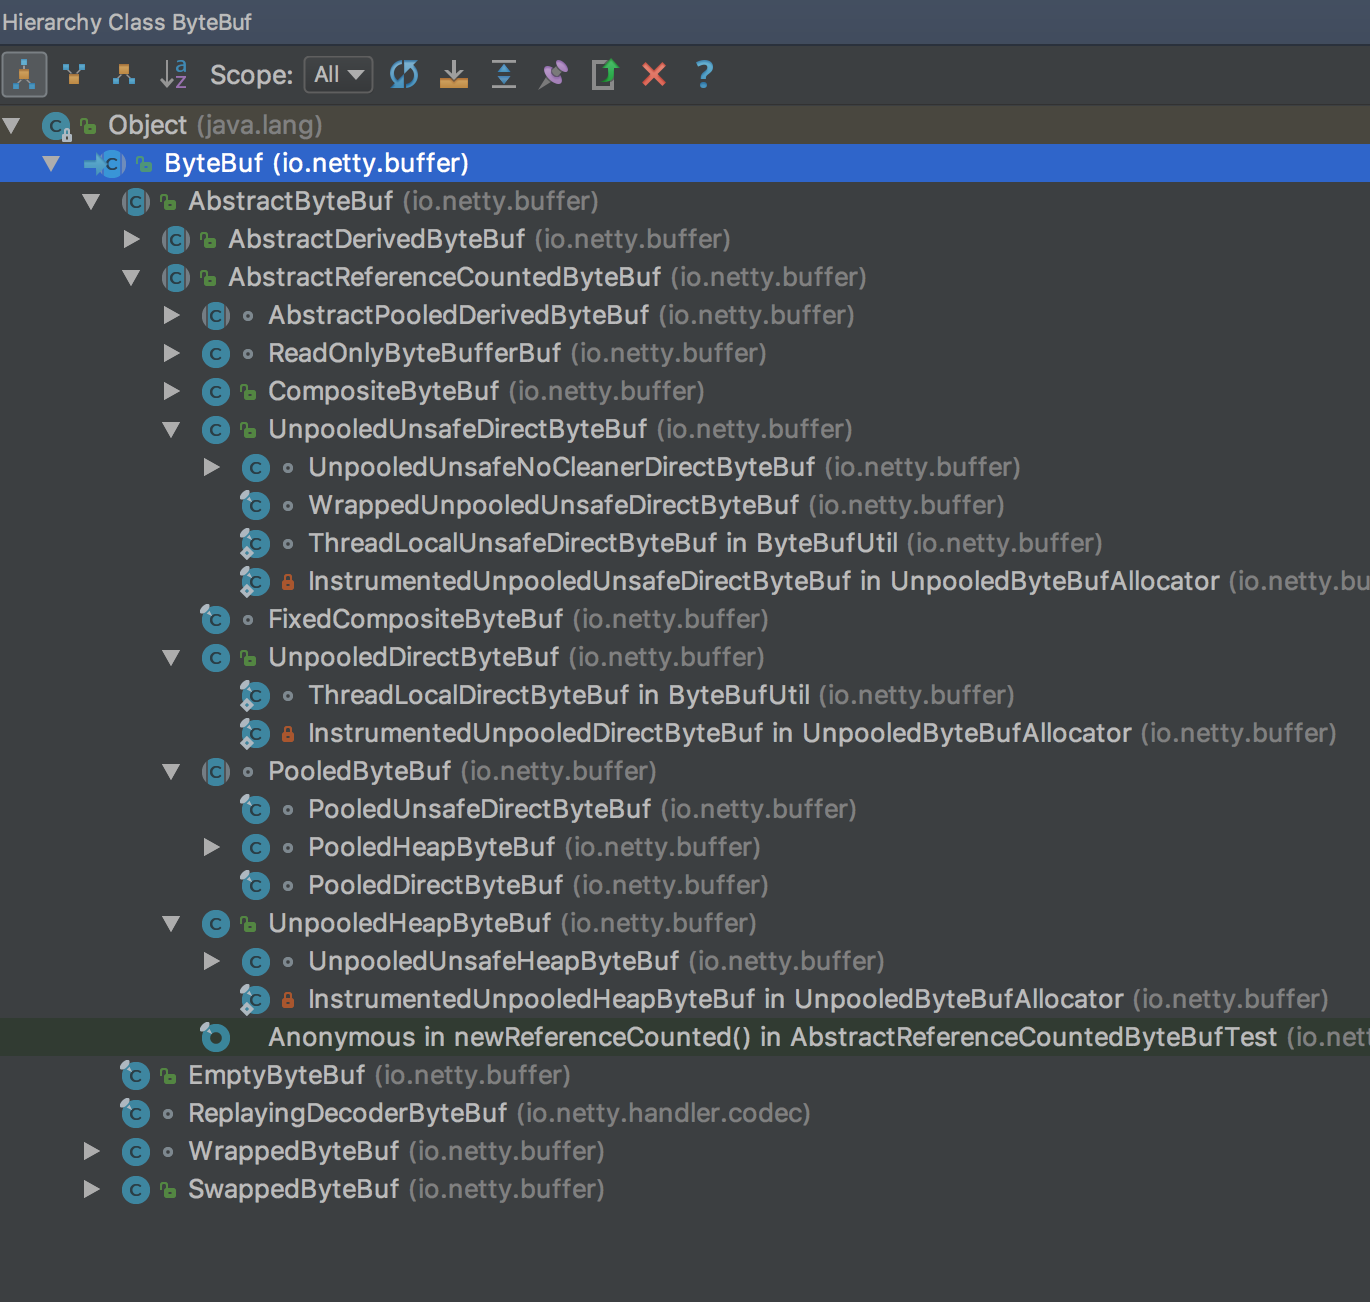This screenshot has height=1302, width=1370.
Task: Collapse the ByteBuf node arrow
Action: pyautogui.click(x=51, y=163)
